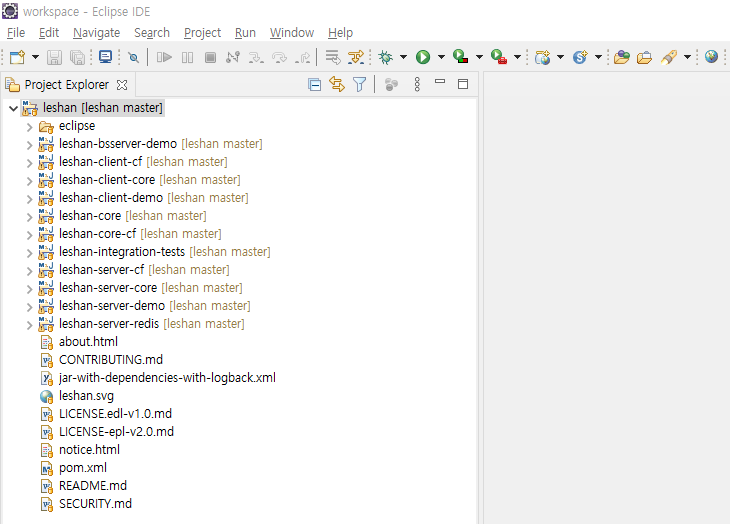The image size is (730, 524).
Task: Select jar-with-dependencies-with-logback.xml file
Action: coord(158,378)
